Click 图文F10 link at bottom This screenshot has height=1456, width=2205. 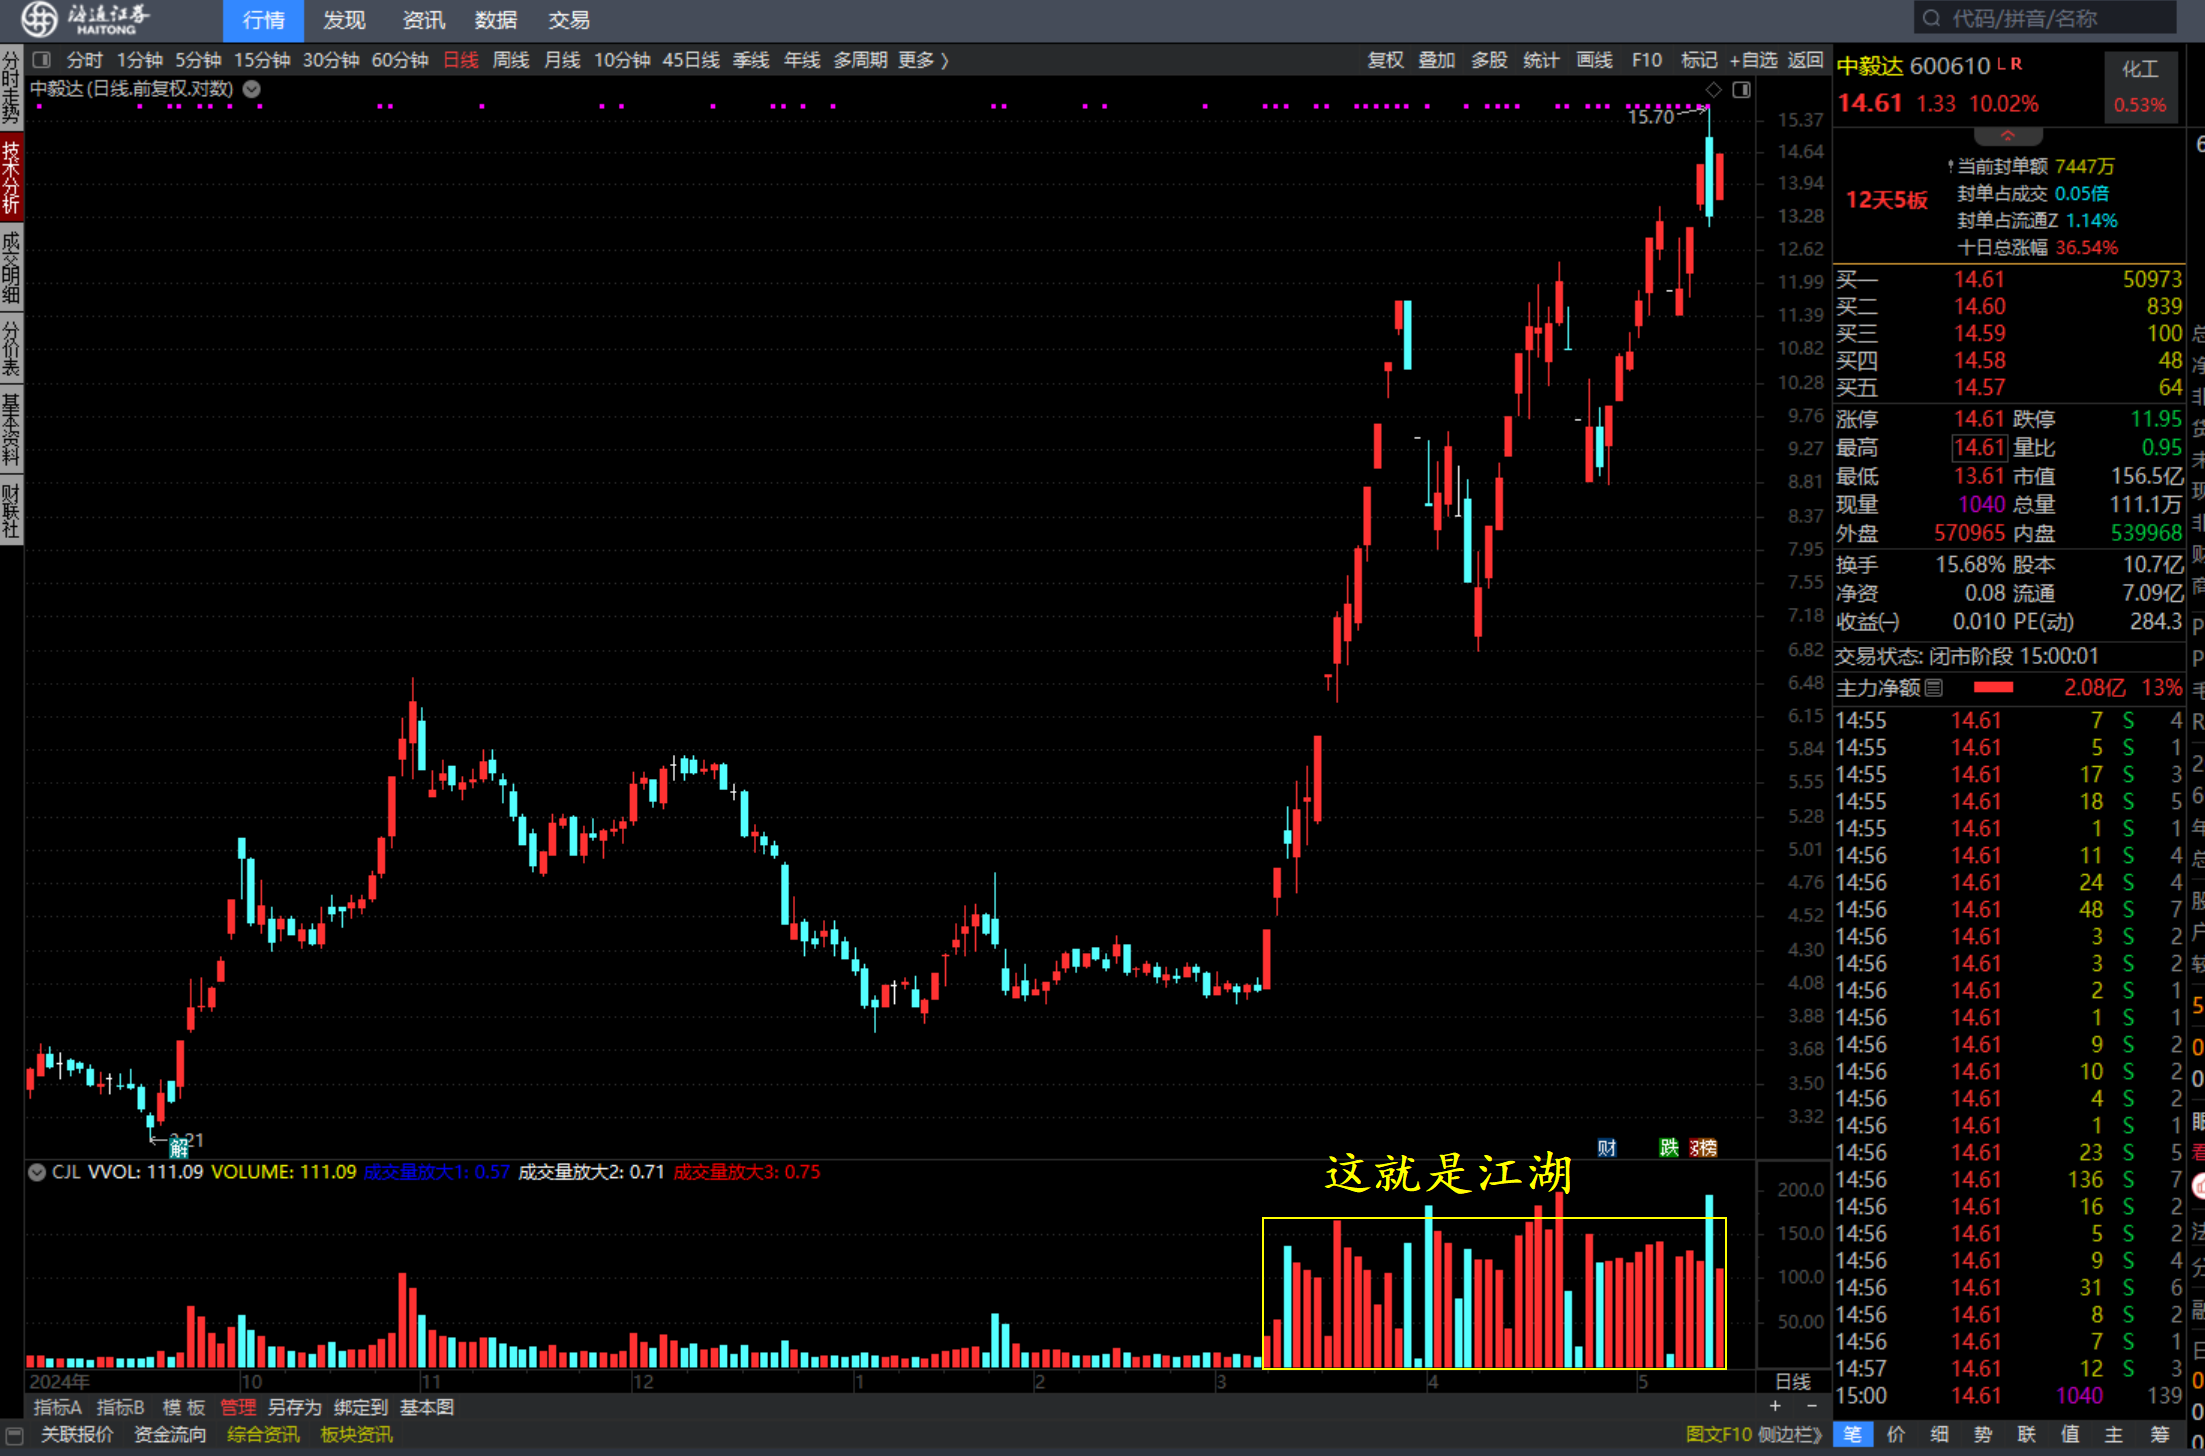pos(1719,1434)
